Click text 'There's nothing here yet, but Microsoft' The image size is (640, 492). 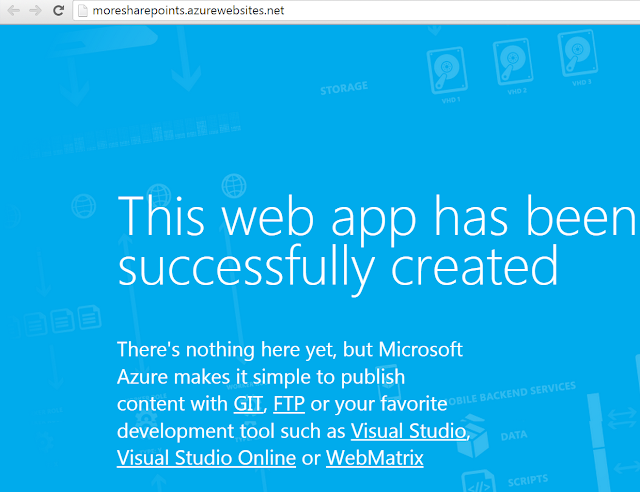pyautogui.click(x=290, y=350)
